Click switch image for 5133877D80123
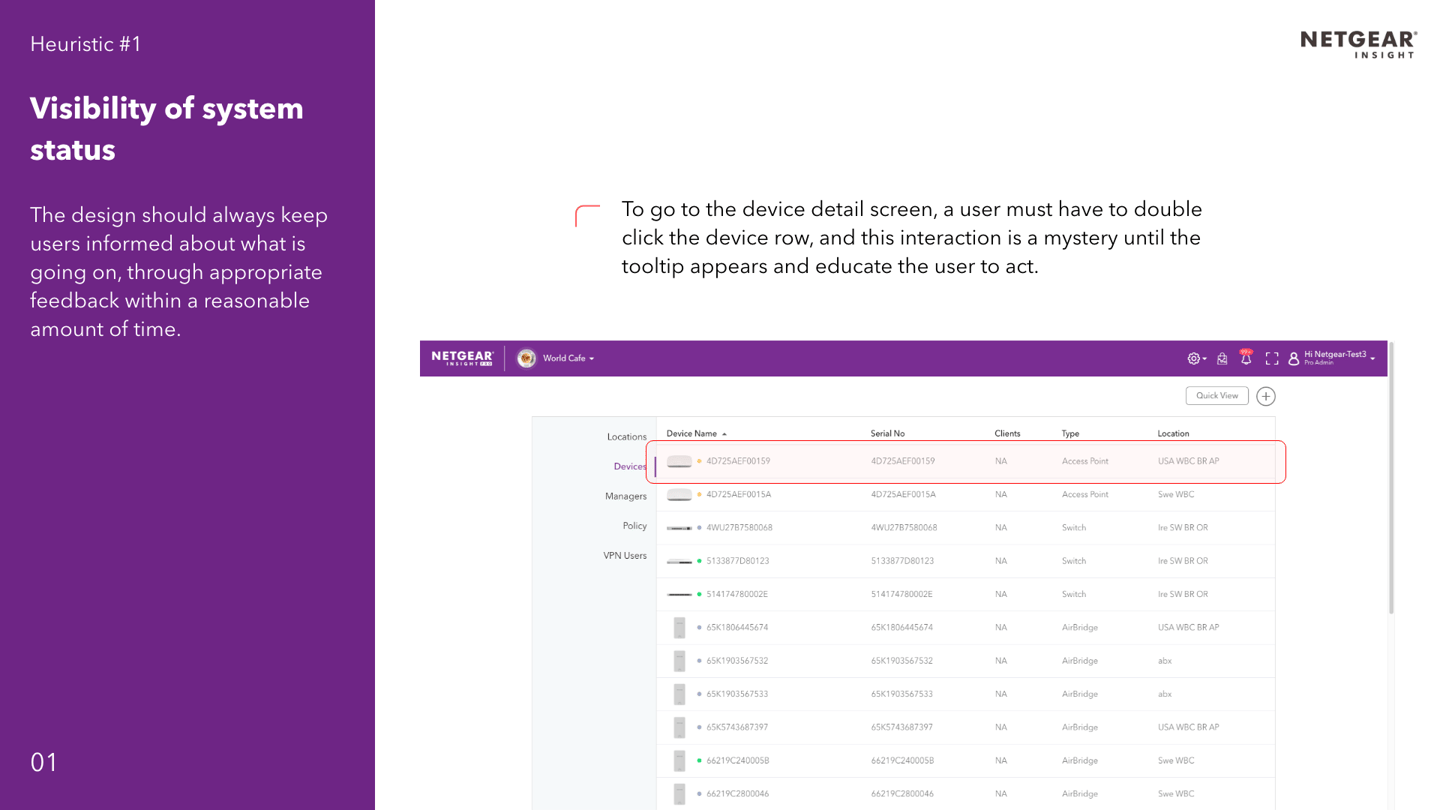Viewport: 1440px width, 810px height. tap(679, 561)
